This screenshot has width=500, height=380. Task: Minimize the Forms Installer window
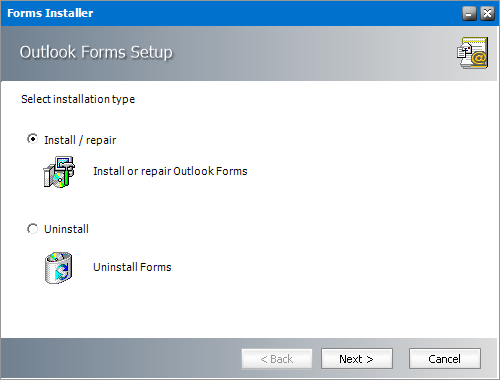pos(469,14)
